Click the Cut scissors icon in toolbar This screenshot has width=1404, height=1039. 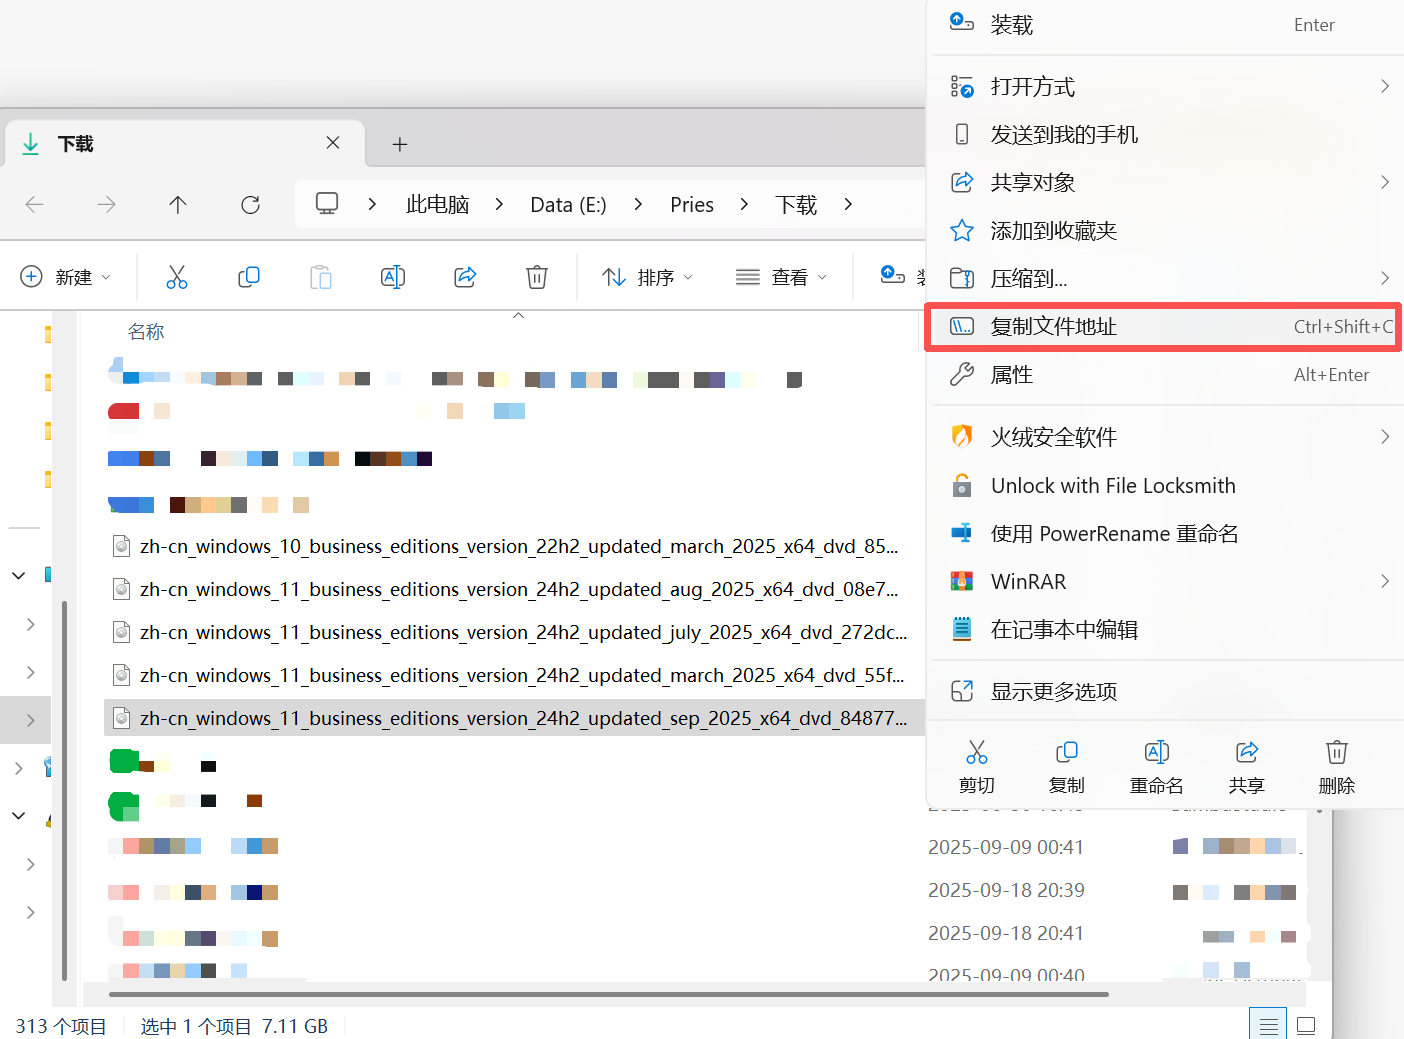pyautogui.click(x=177, y=277)
